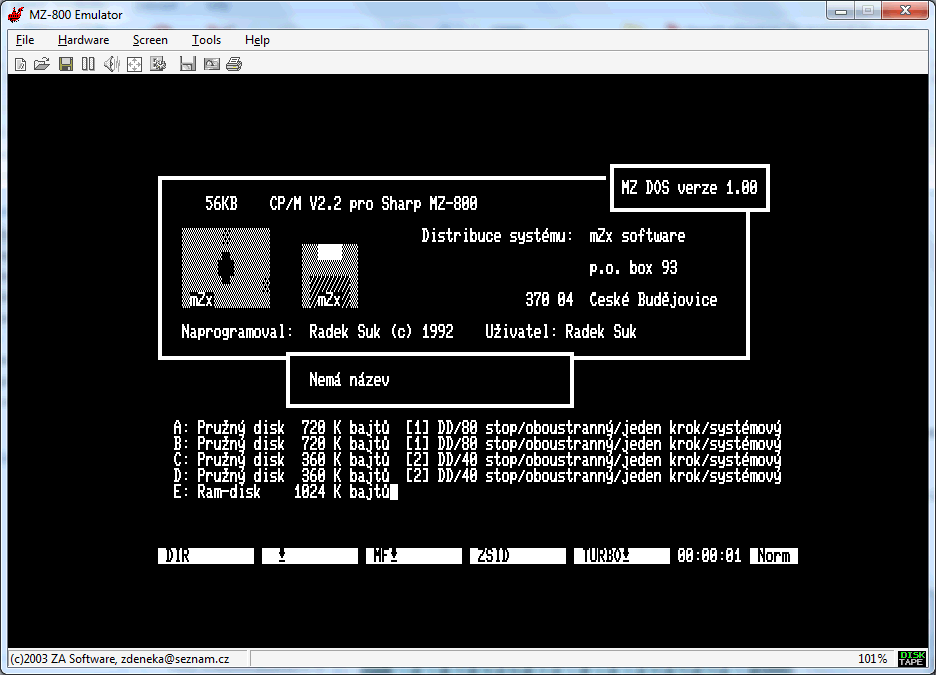Open the Help menu
Screen dimensions: 936x675
pos(257,40)
